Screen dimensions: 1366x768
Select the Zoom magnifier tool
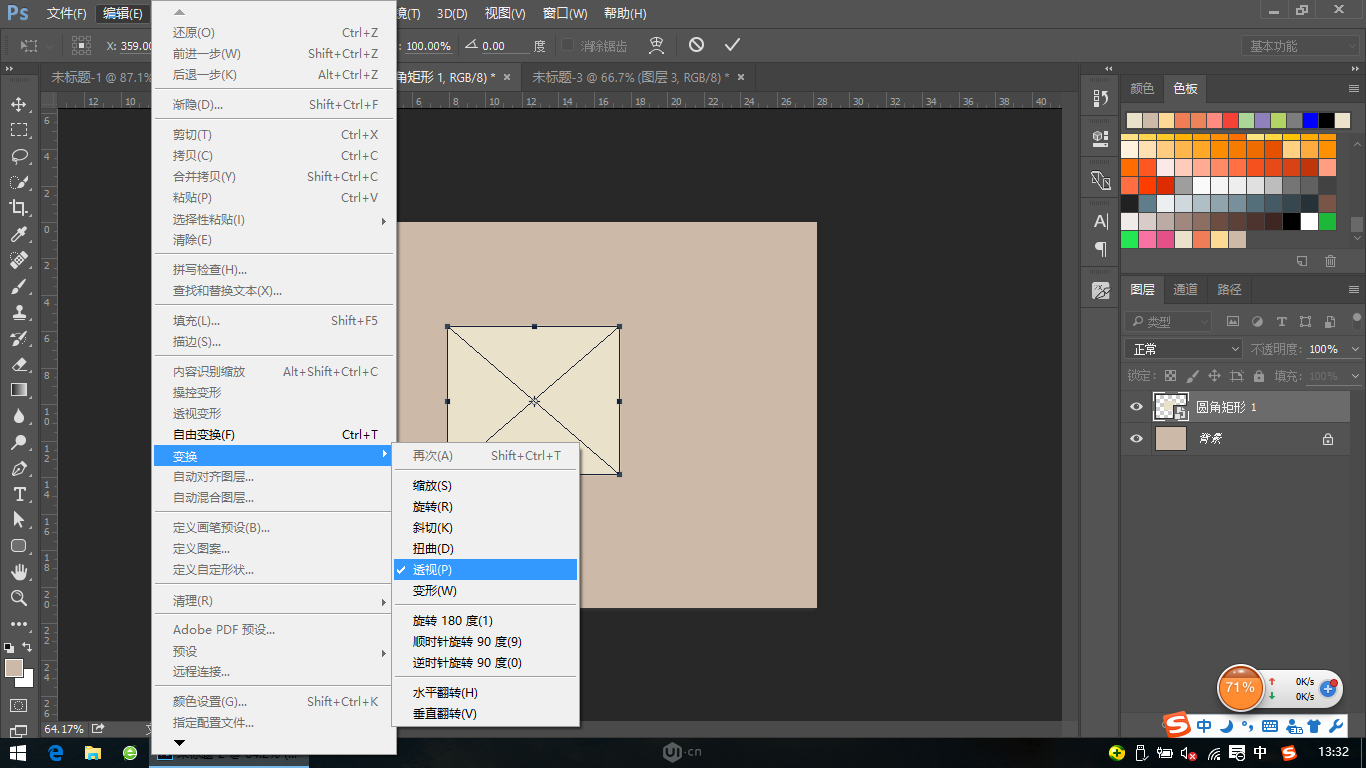click(19, 598)
